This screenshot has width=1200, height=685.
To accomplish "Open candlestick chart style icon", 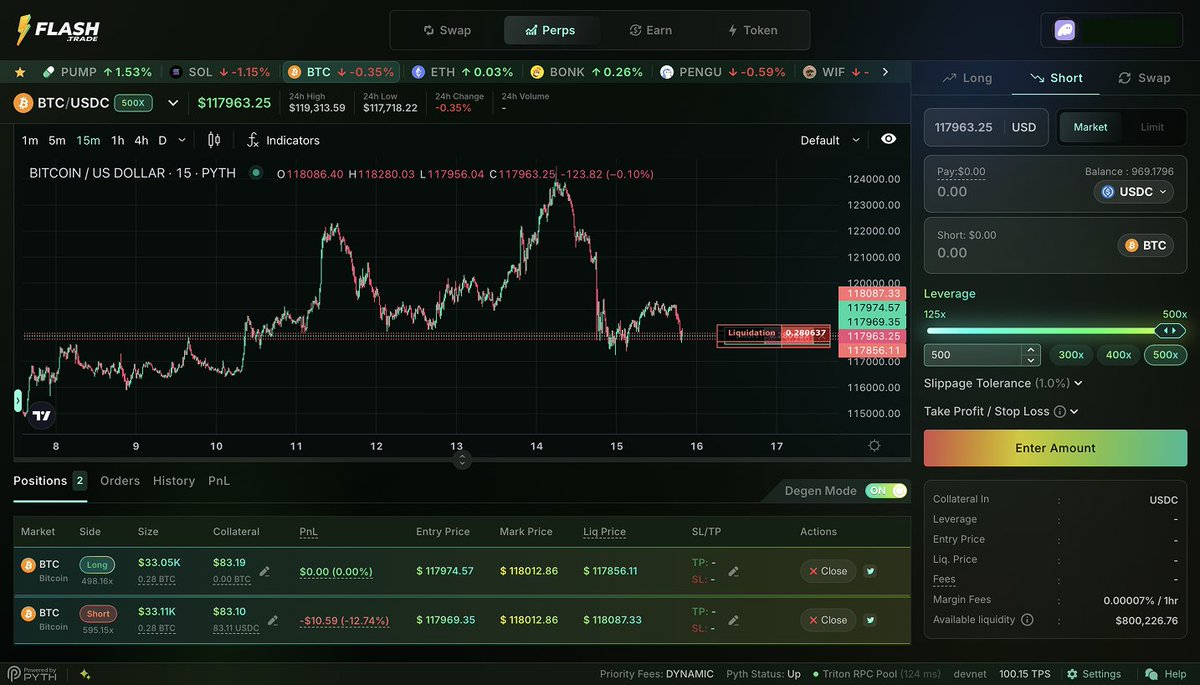I will point(214,140).
